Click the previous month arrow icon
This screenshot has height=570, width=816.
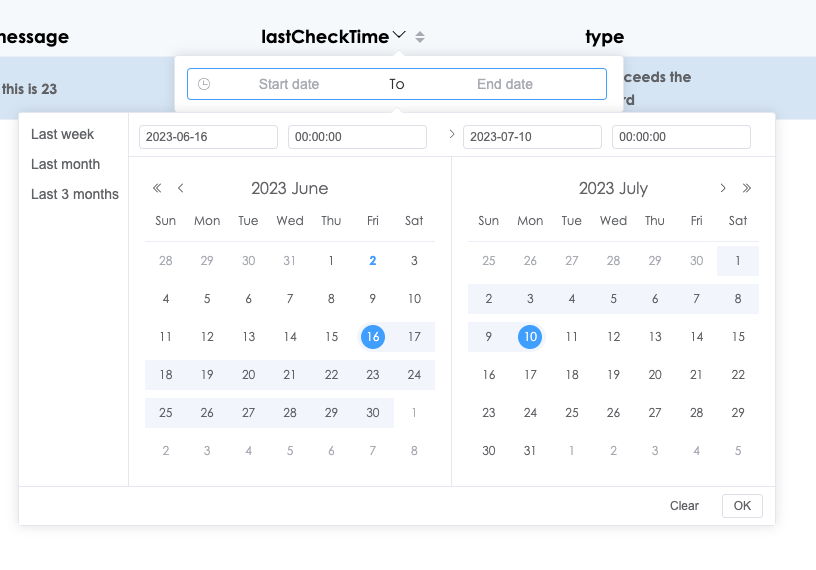181,188
